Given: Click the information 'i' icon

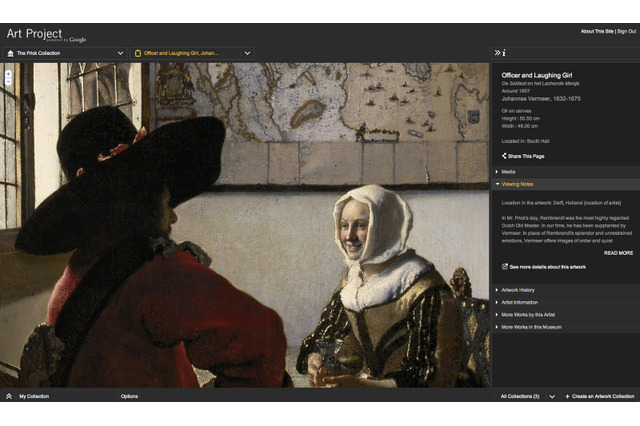Looking at the screenshot, I should click(x=504, y=52).
